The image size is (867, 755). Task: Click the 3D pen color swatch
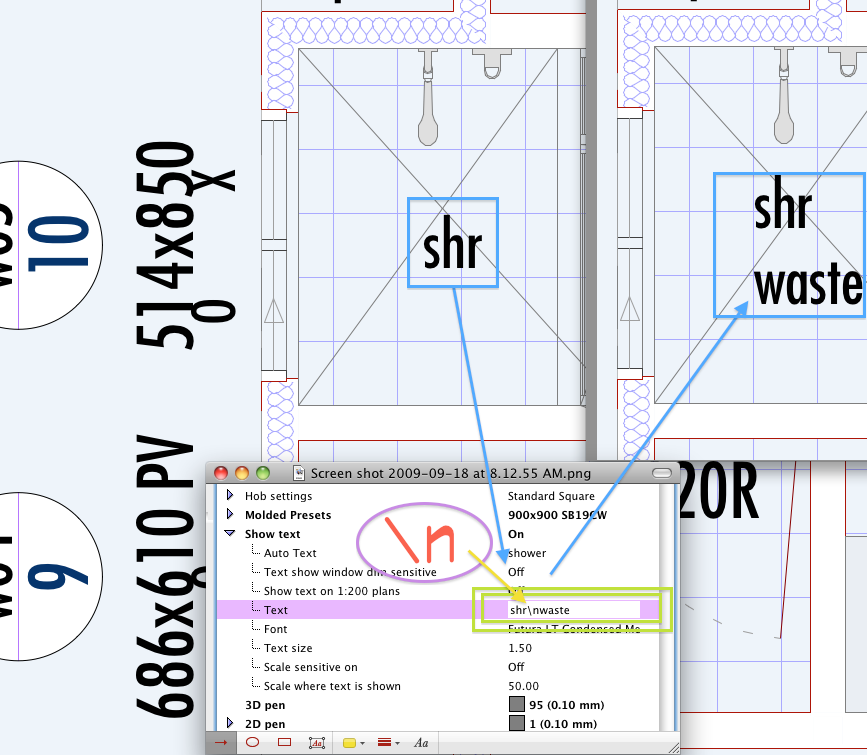click(x=516, y=704)
